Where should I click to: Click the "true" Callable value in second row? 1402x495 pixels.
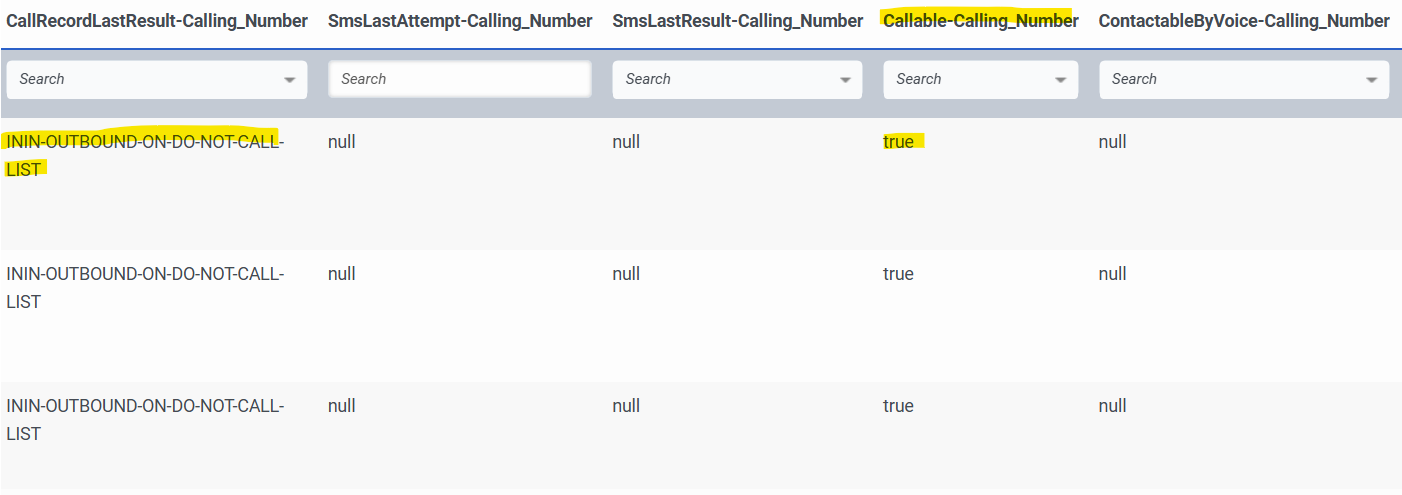pyautogui.click(x=898, y=274)
